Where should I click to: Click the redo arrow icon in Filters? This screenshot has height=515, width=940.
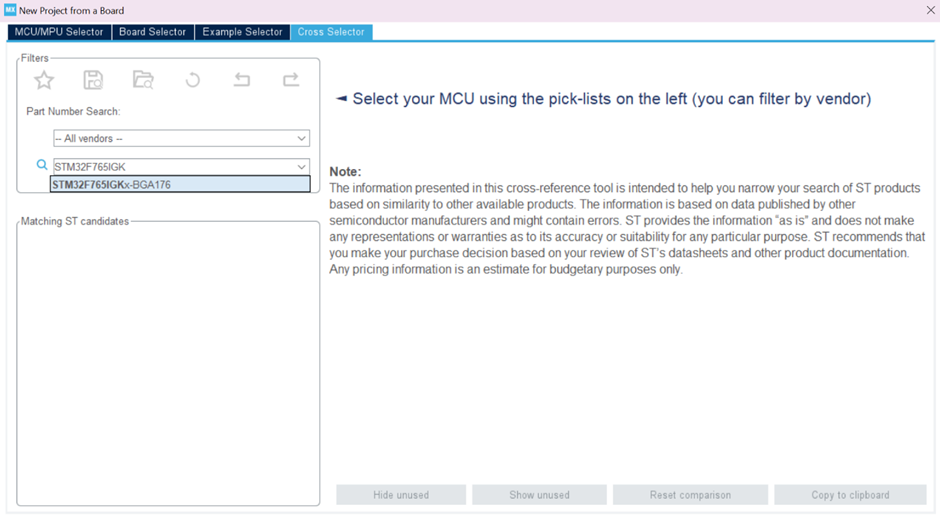[x=291, y=80]
